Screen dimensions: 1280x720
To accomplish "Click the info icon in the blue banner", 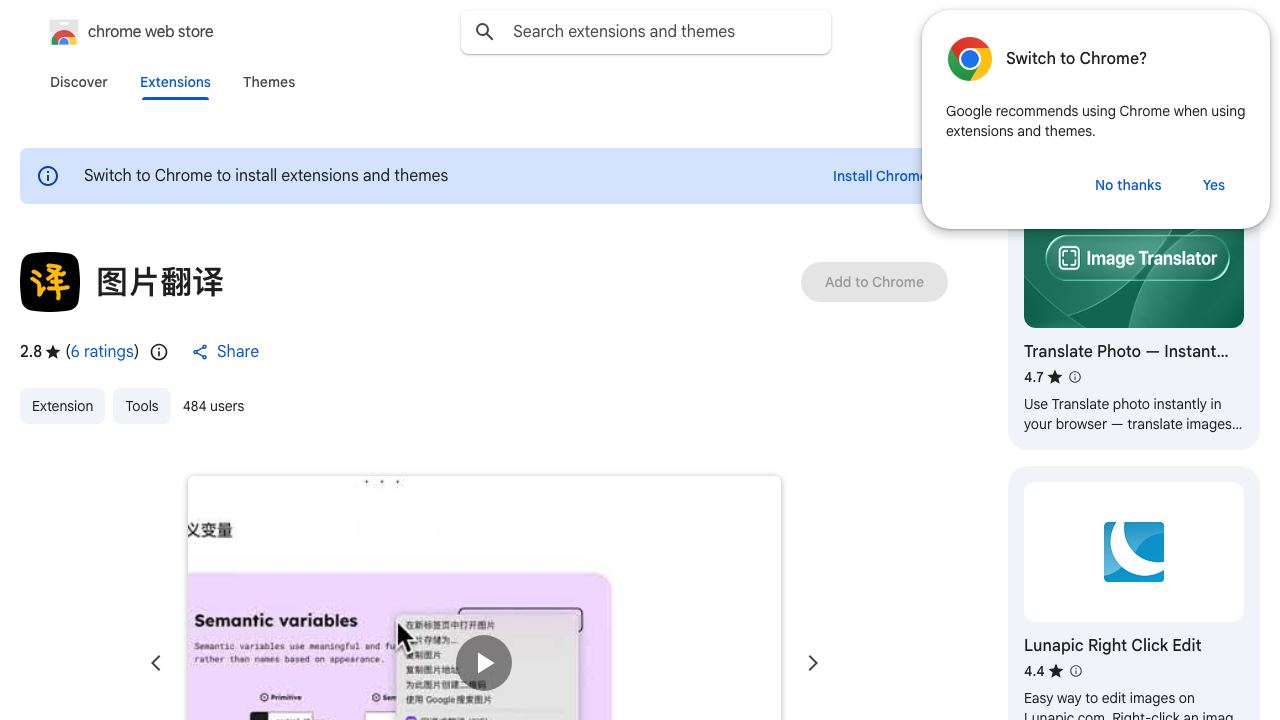I will click(x=48, y=176).
